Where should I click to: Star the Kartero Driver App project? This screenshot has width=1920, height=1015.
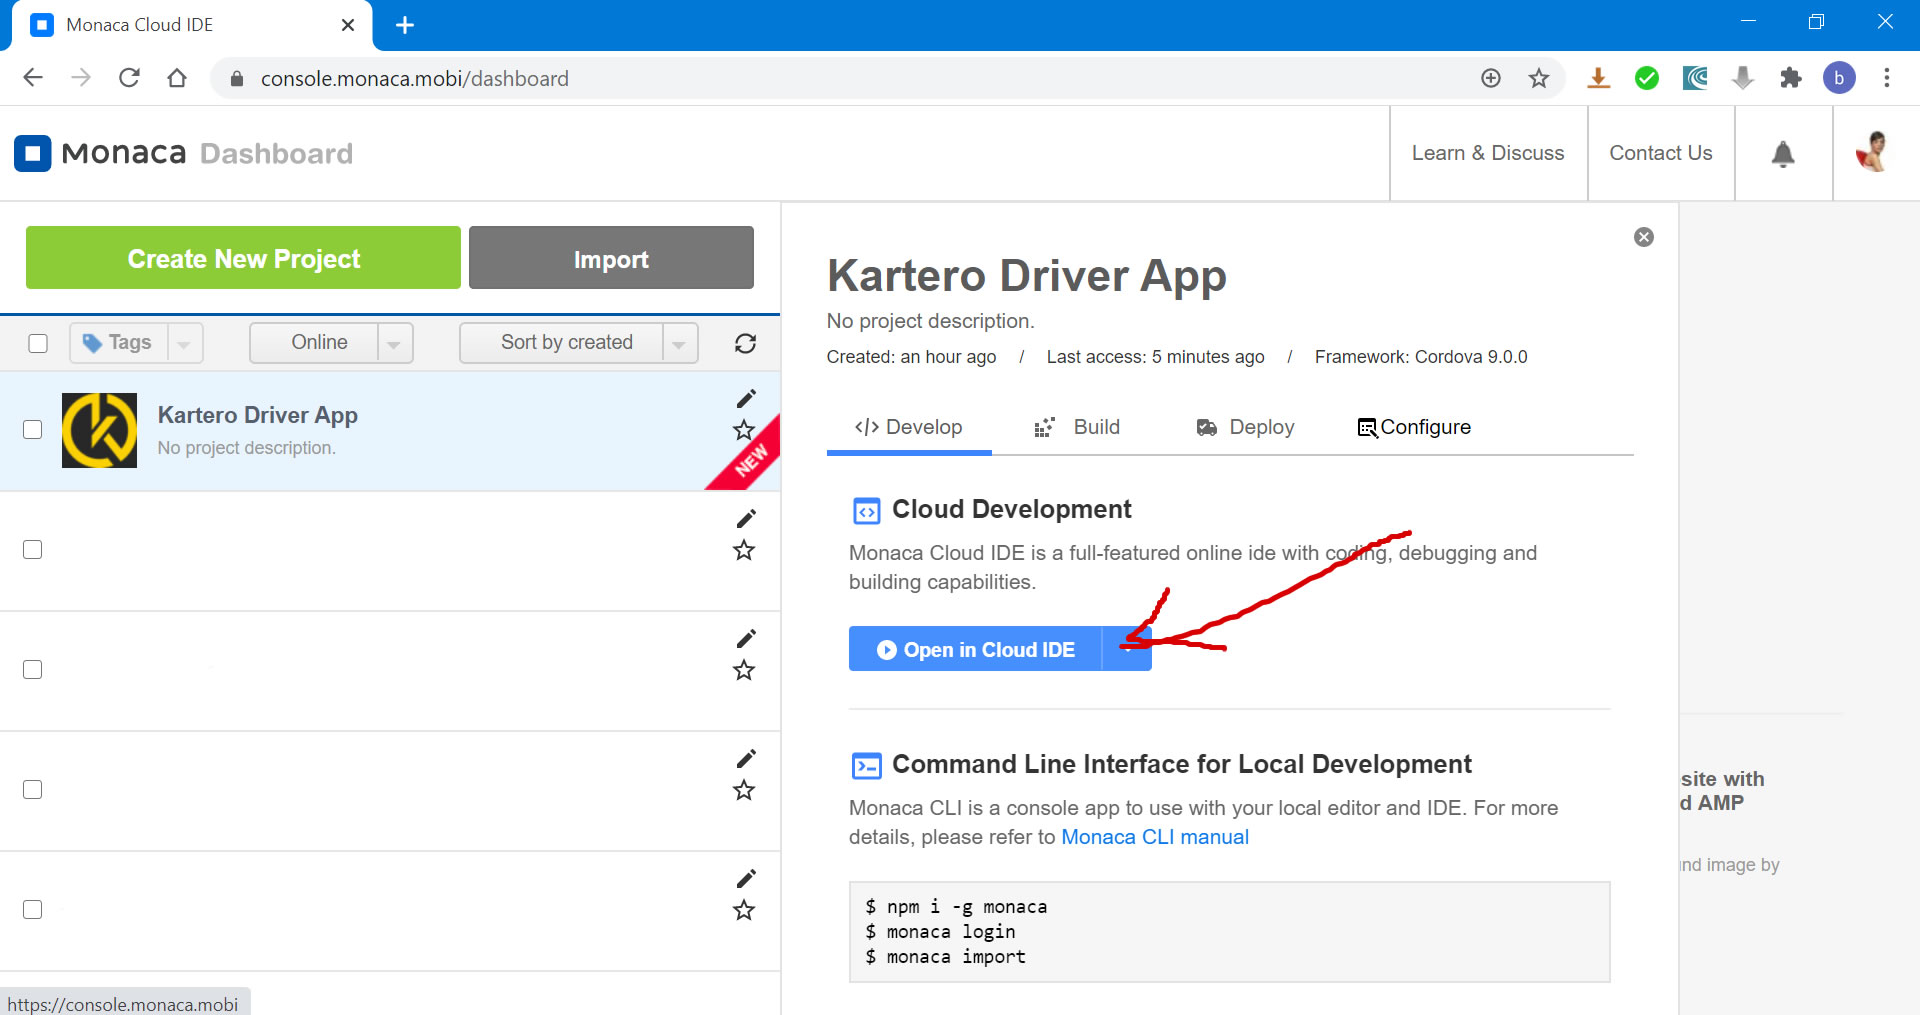(x=744, y=430)
